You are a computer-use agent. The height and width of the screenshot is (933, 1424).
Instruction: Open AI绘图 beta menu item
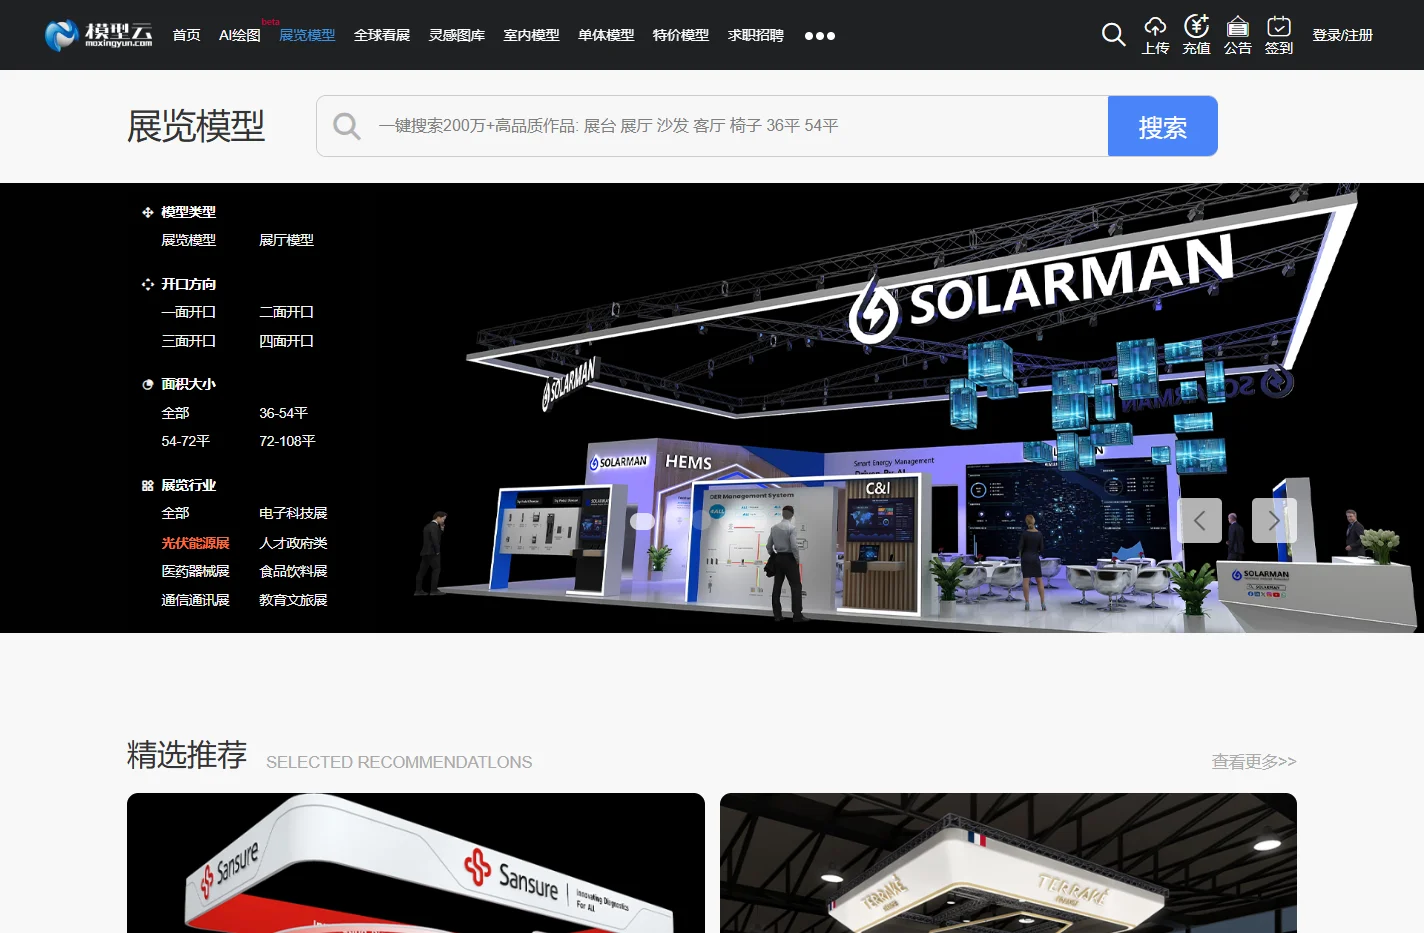(x=240, y=35)
